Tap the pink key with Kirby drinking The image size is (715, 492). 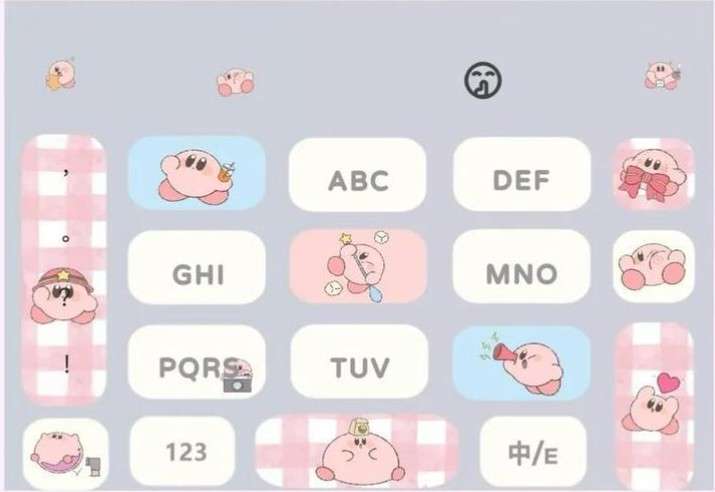[358, 266]
